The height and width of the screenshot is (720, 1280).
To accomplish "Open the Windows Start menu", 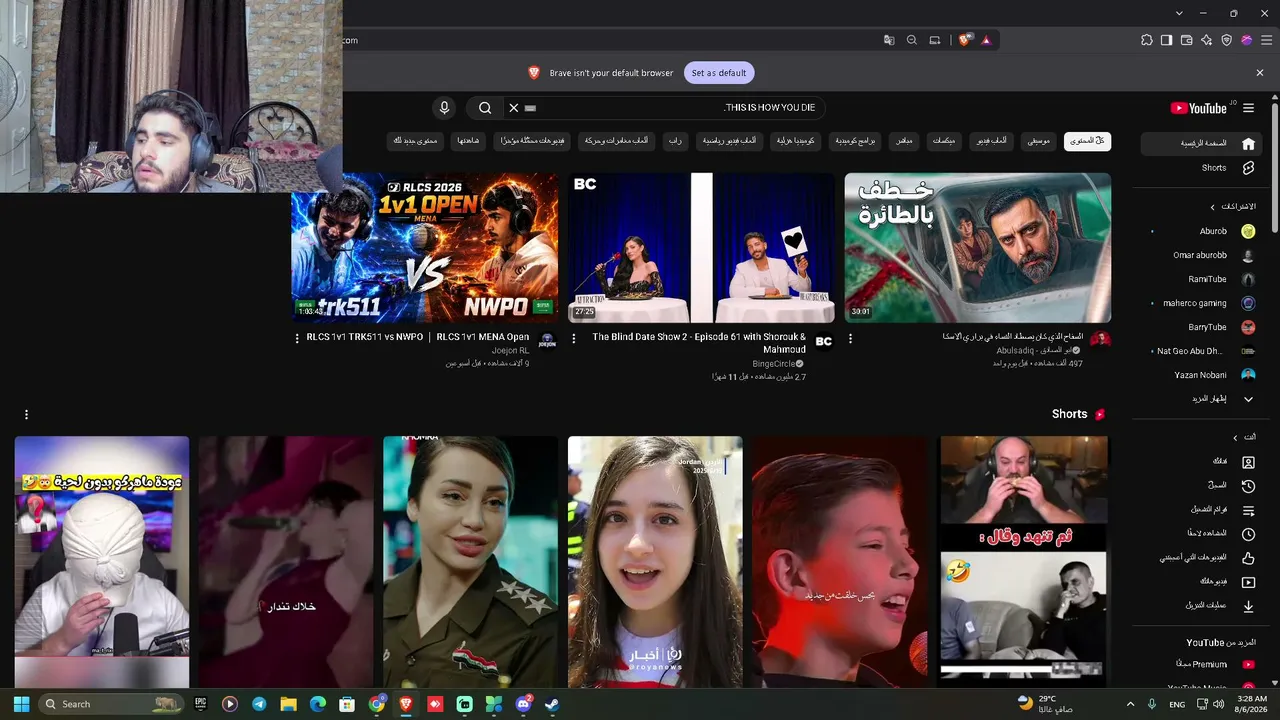I will point(21,704).
